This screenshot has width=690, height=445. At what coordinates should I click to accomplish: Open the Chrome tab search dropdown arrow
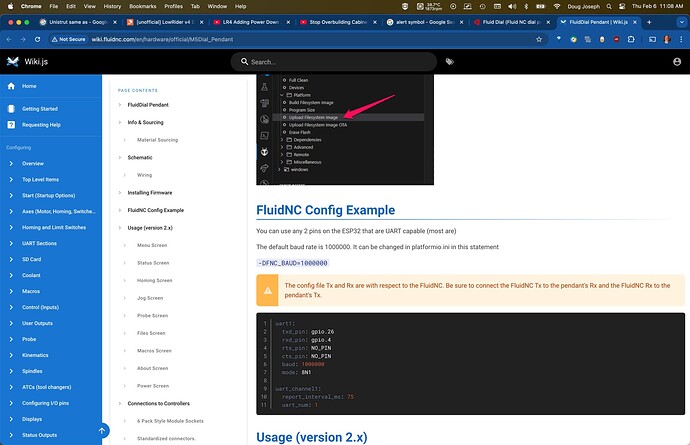[x=681, y=22]
